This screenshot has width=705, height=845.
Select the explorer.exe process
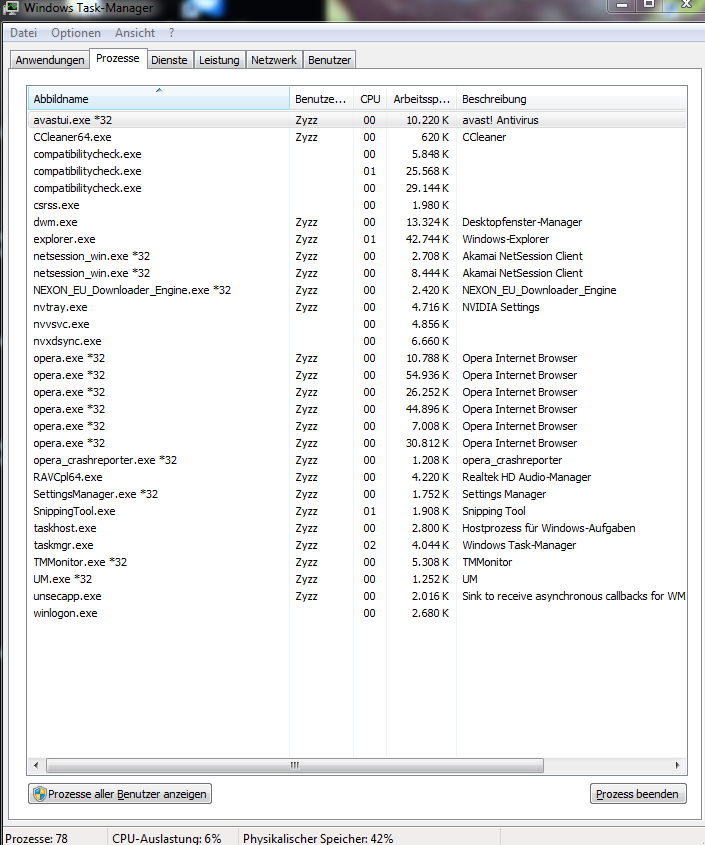[357, 239]
